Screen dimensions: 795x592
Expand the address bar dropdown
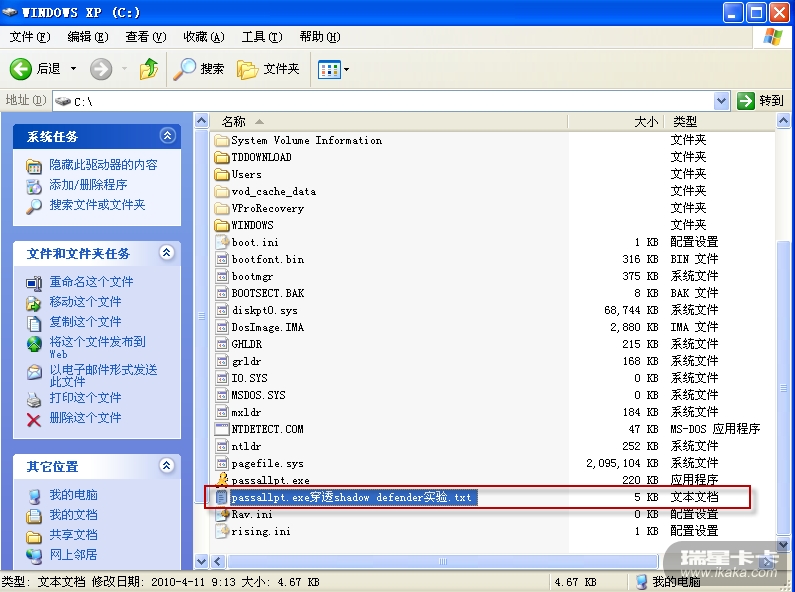[721, 101]
